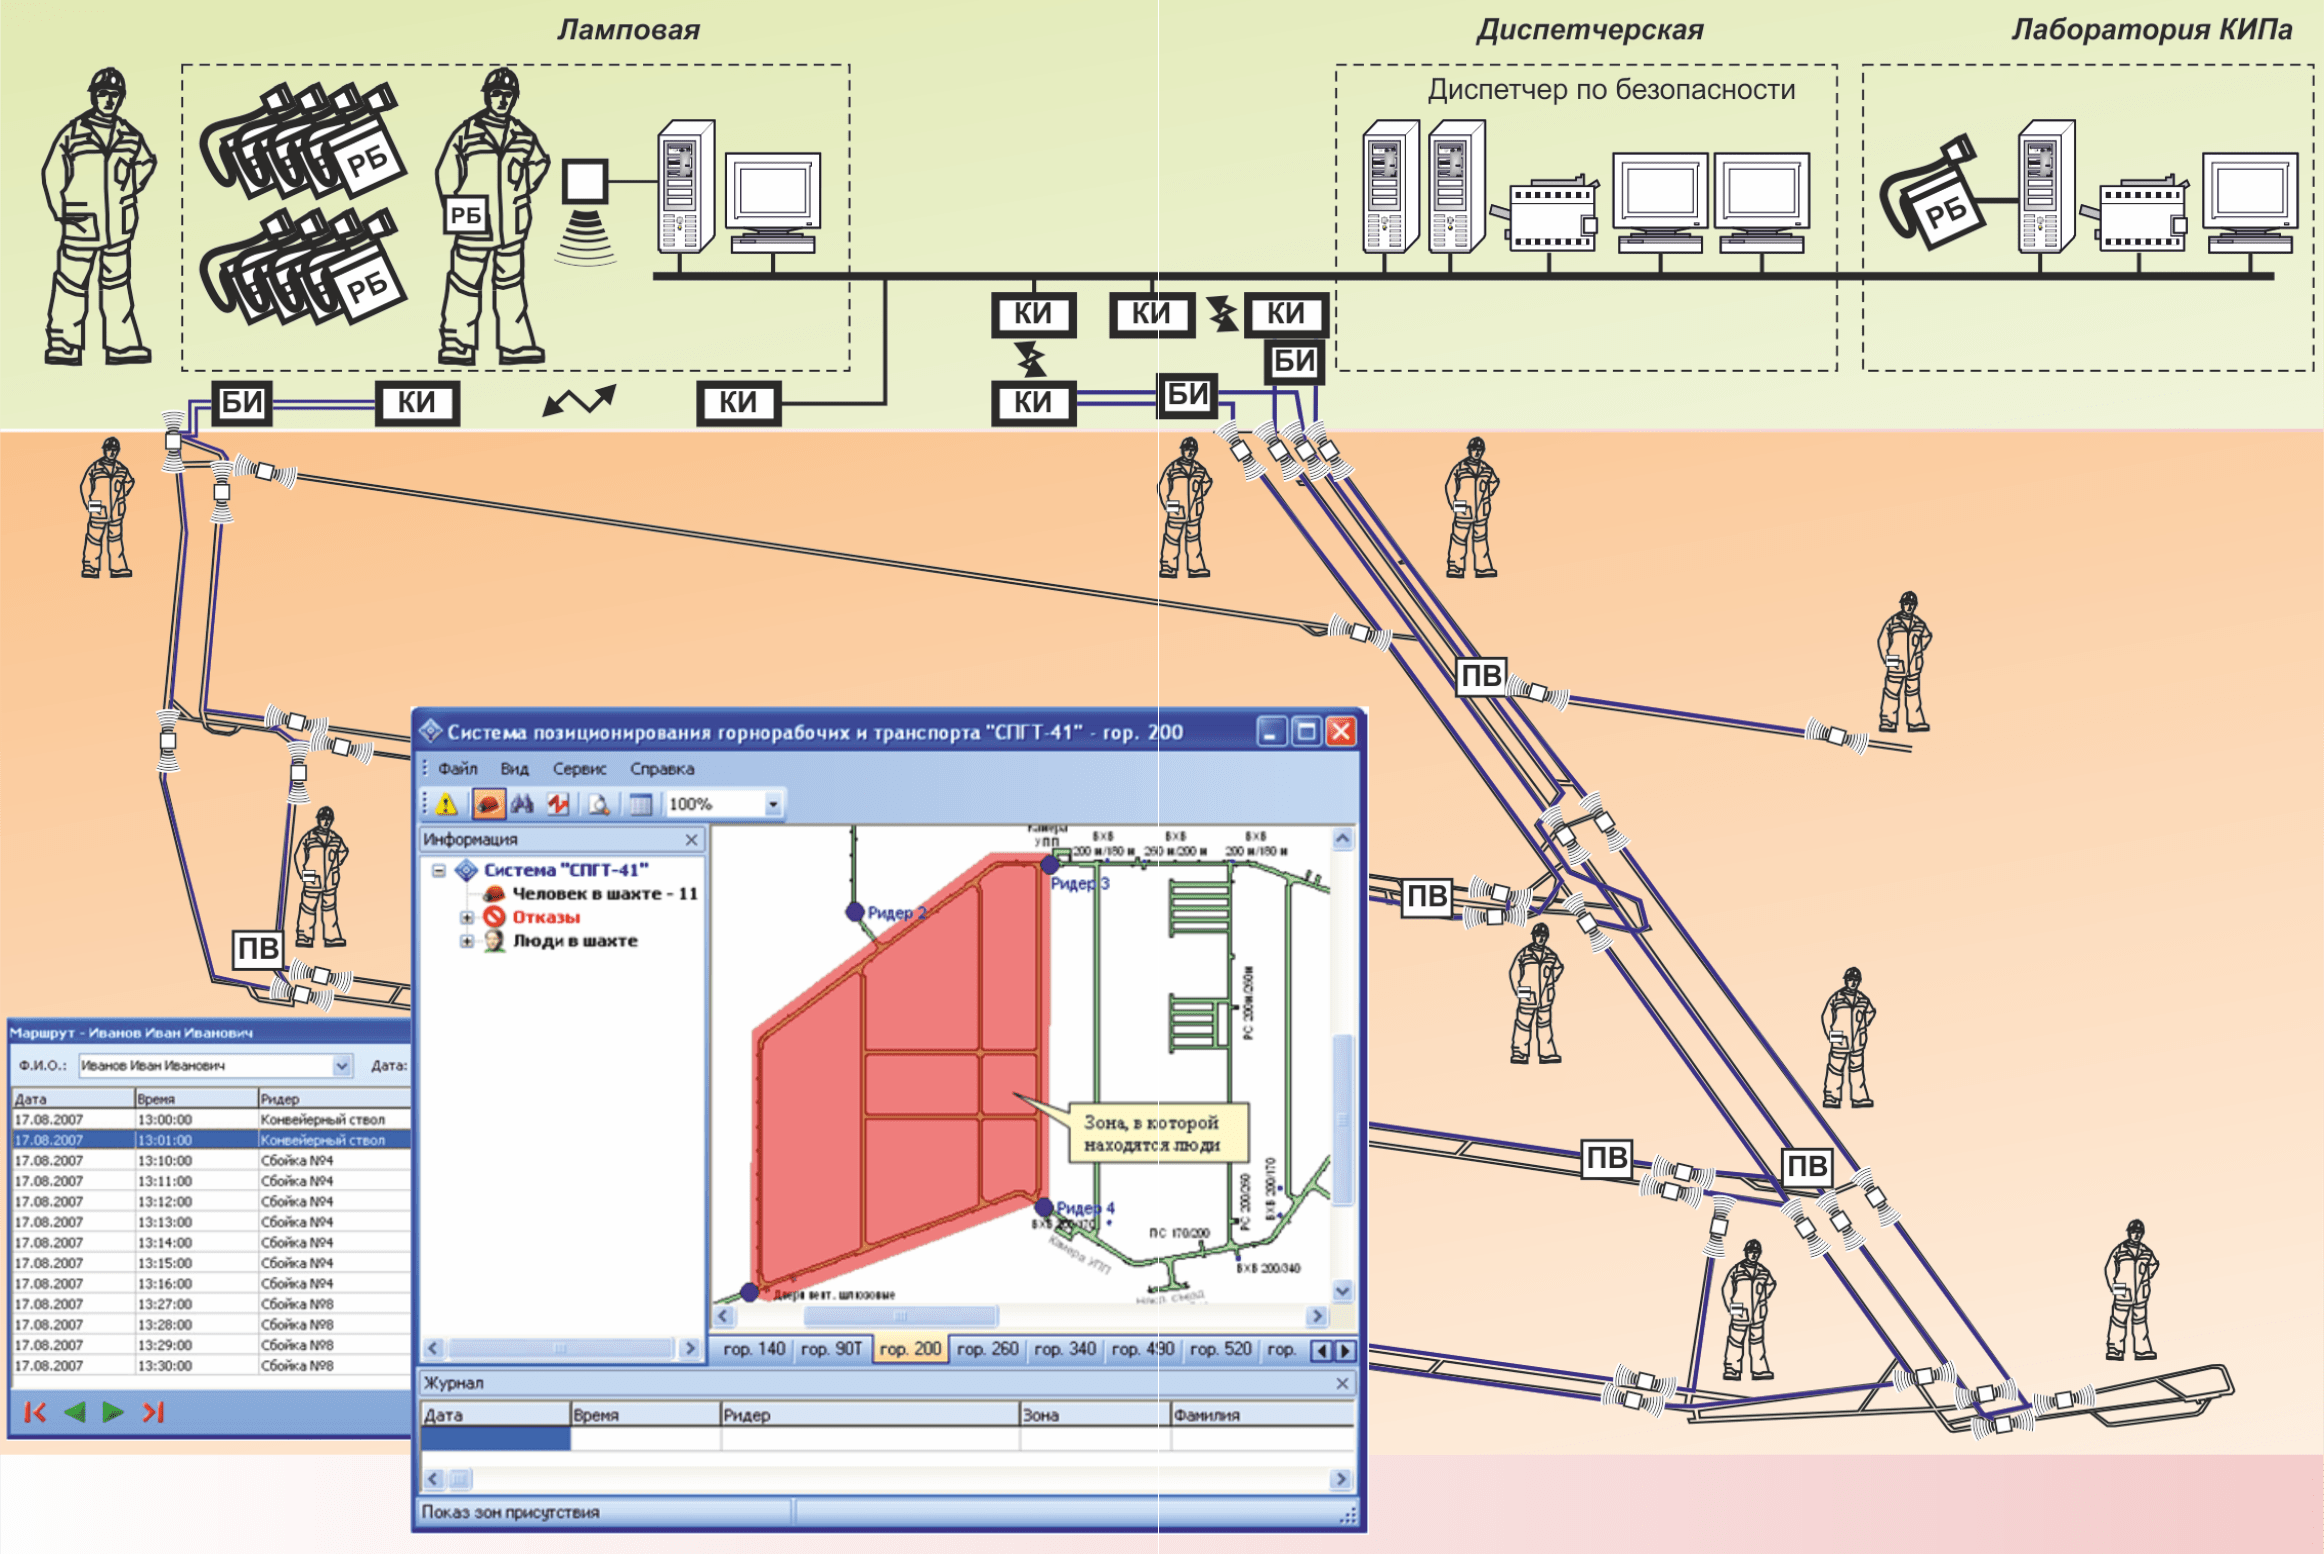Jump to first record in Маршрут window
Screen dimensions: 2324x1554
click(x=35, y=1412)
